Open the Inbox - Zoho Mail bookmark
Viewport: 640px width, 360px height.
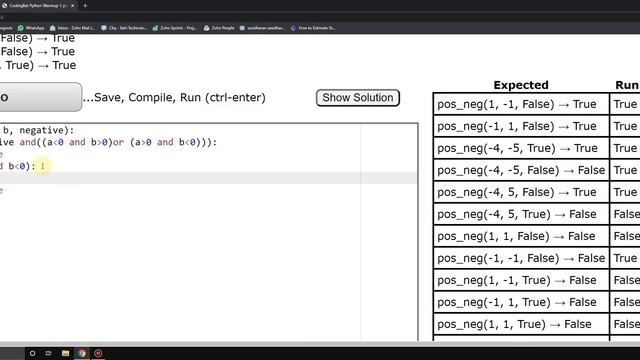(72, 28)
